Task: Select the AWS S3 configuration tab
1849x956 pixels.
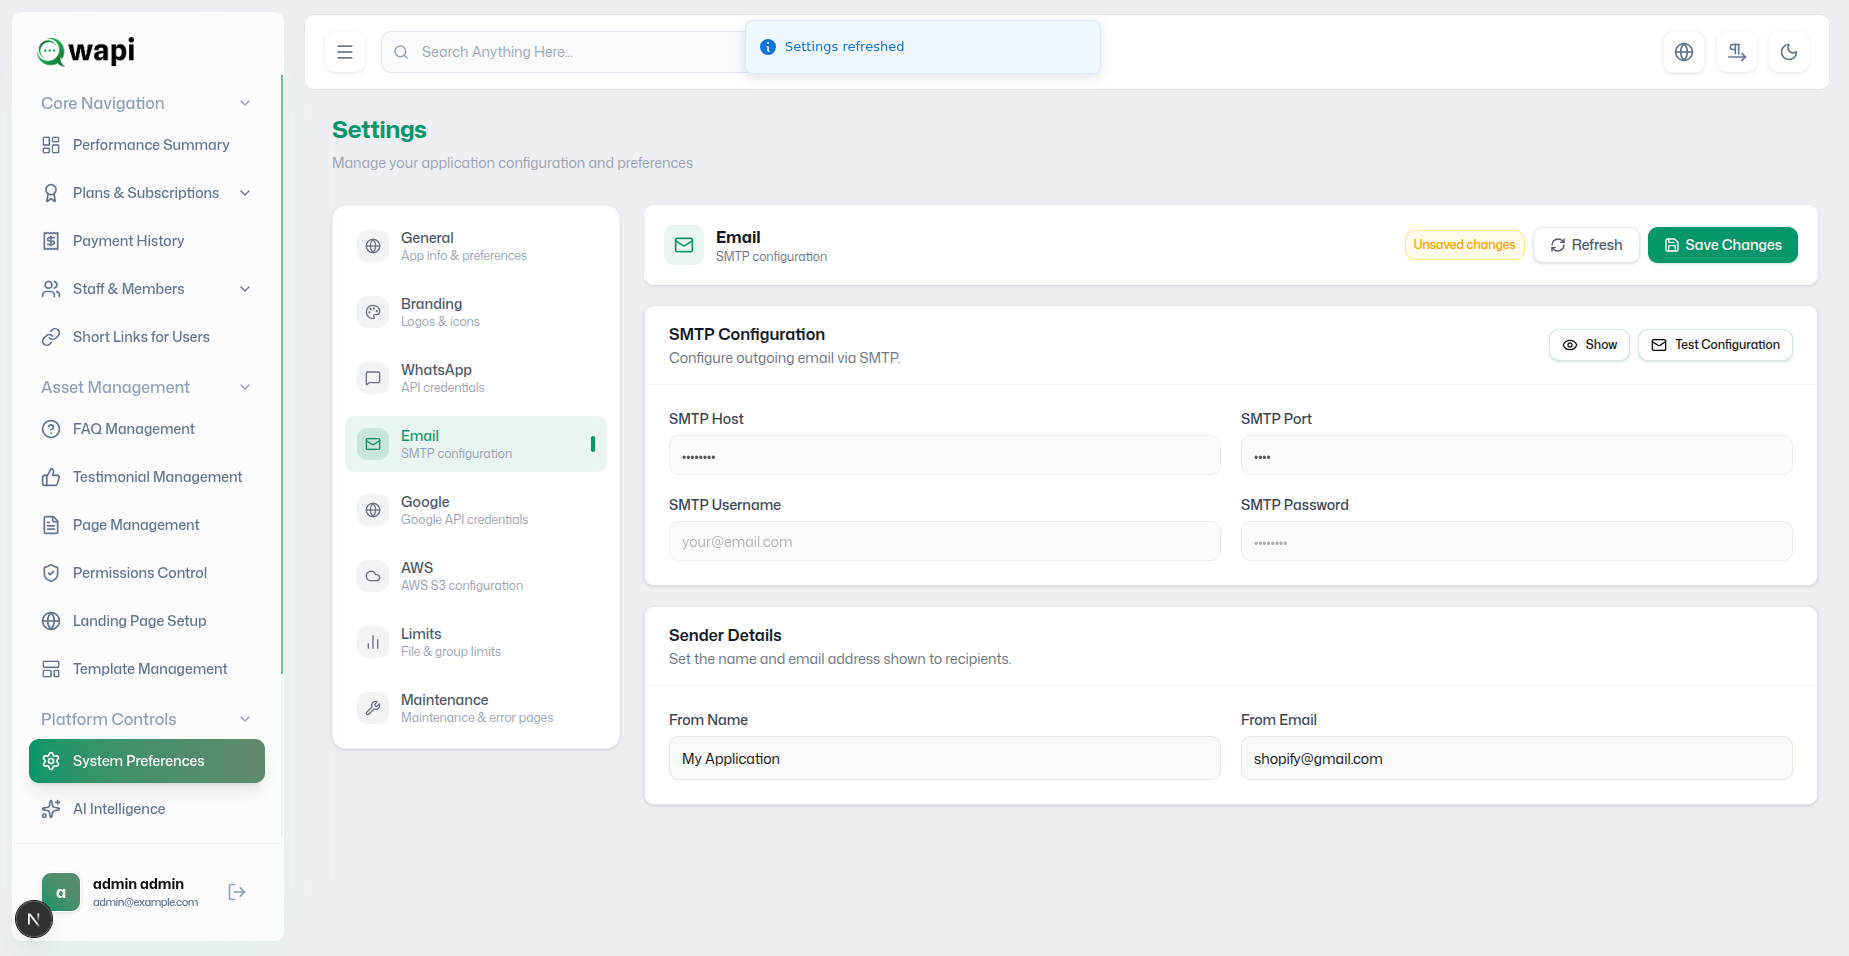Action: [476, 576]
